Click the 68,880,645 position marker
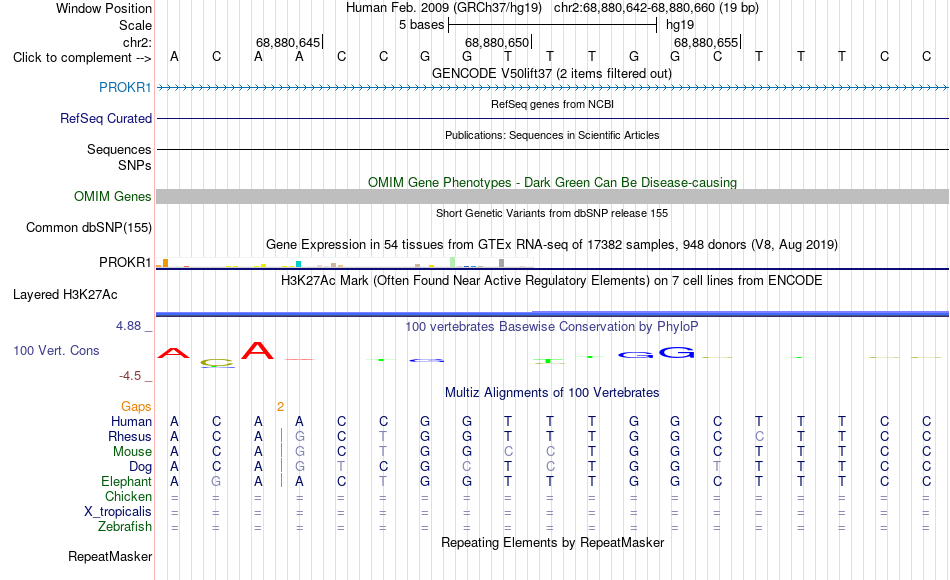Screen dimensions: 950x580 click(x=288, y=42)
